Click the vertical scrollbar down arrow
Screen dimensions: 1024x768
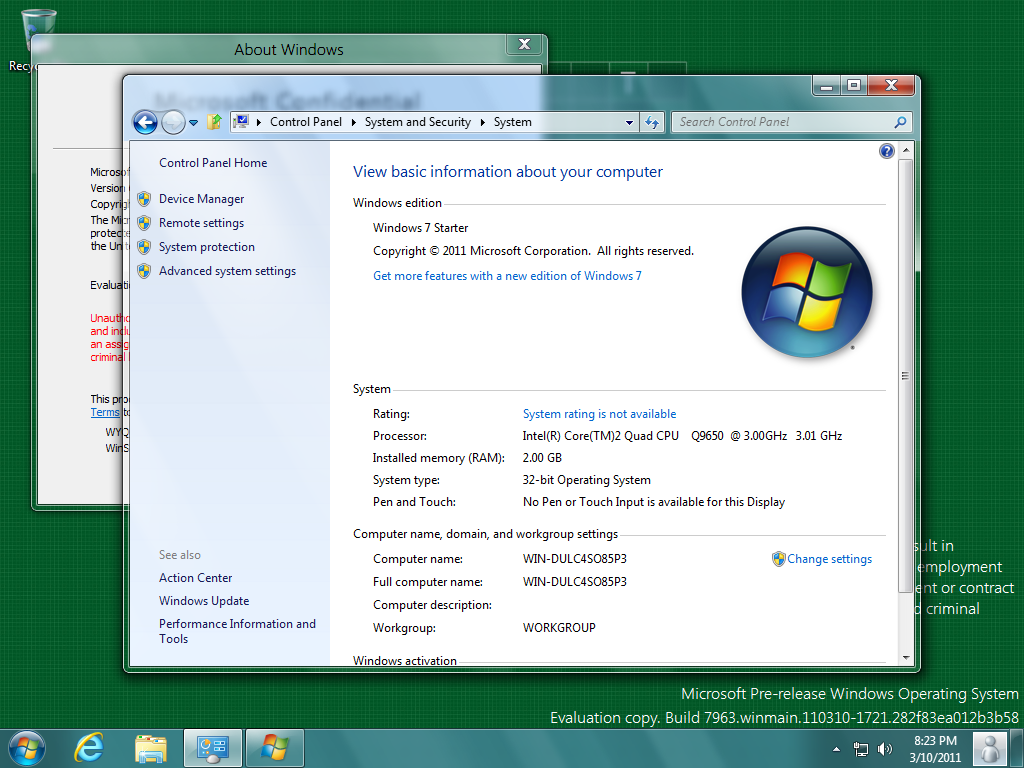coord(906,657)
